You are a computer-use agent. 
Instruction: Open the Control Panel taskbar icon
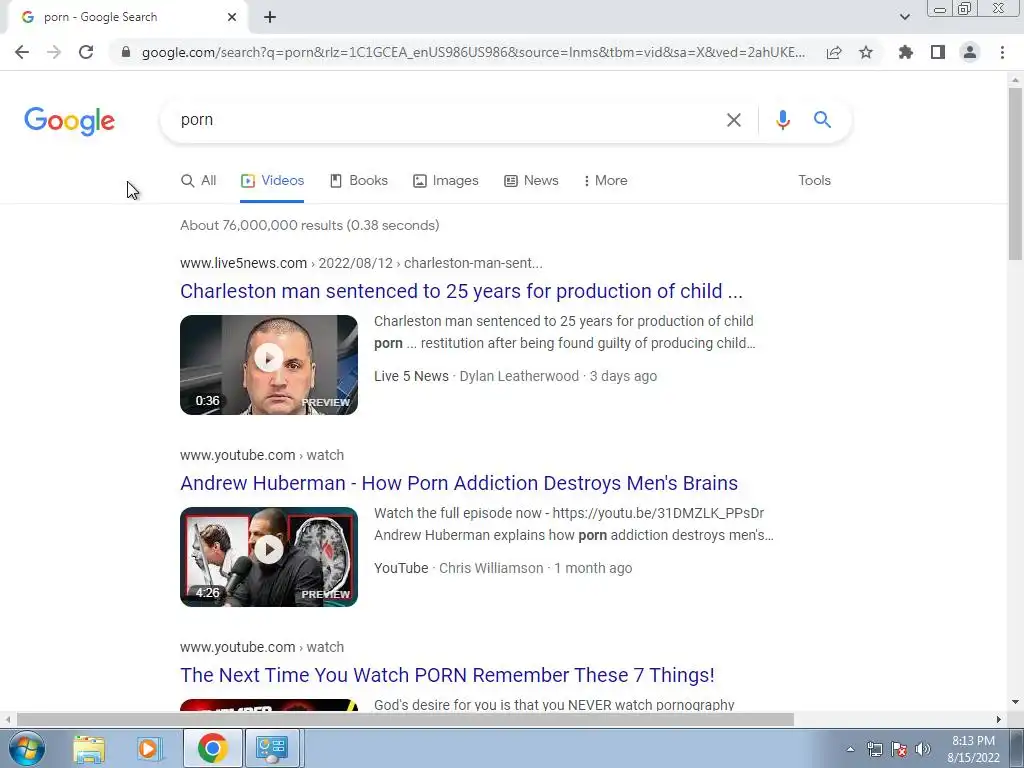coord(272,748)
